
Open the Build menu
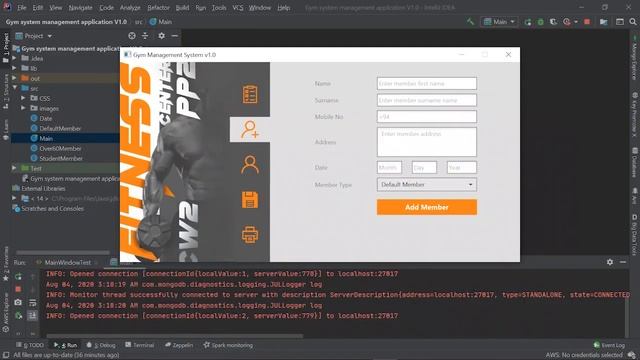[x=182, y=8]
